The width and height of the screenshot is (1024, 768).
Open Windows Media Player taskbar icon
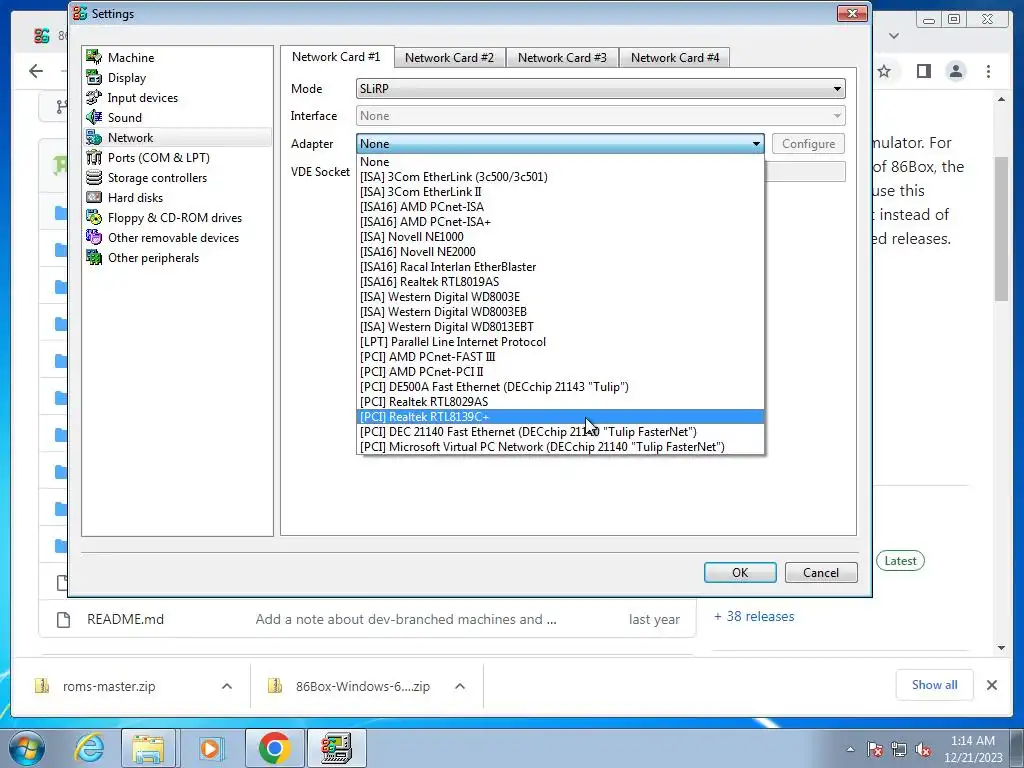(x=210, y=748)
